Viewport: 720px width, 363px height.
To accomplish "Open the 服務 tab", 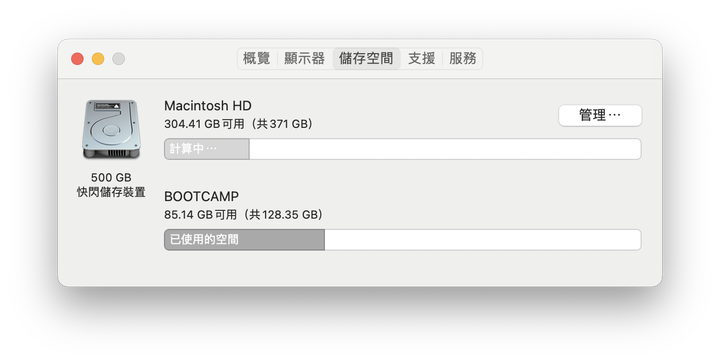I will click(x=462, y=59).
